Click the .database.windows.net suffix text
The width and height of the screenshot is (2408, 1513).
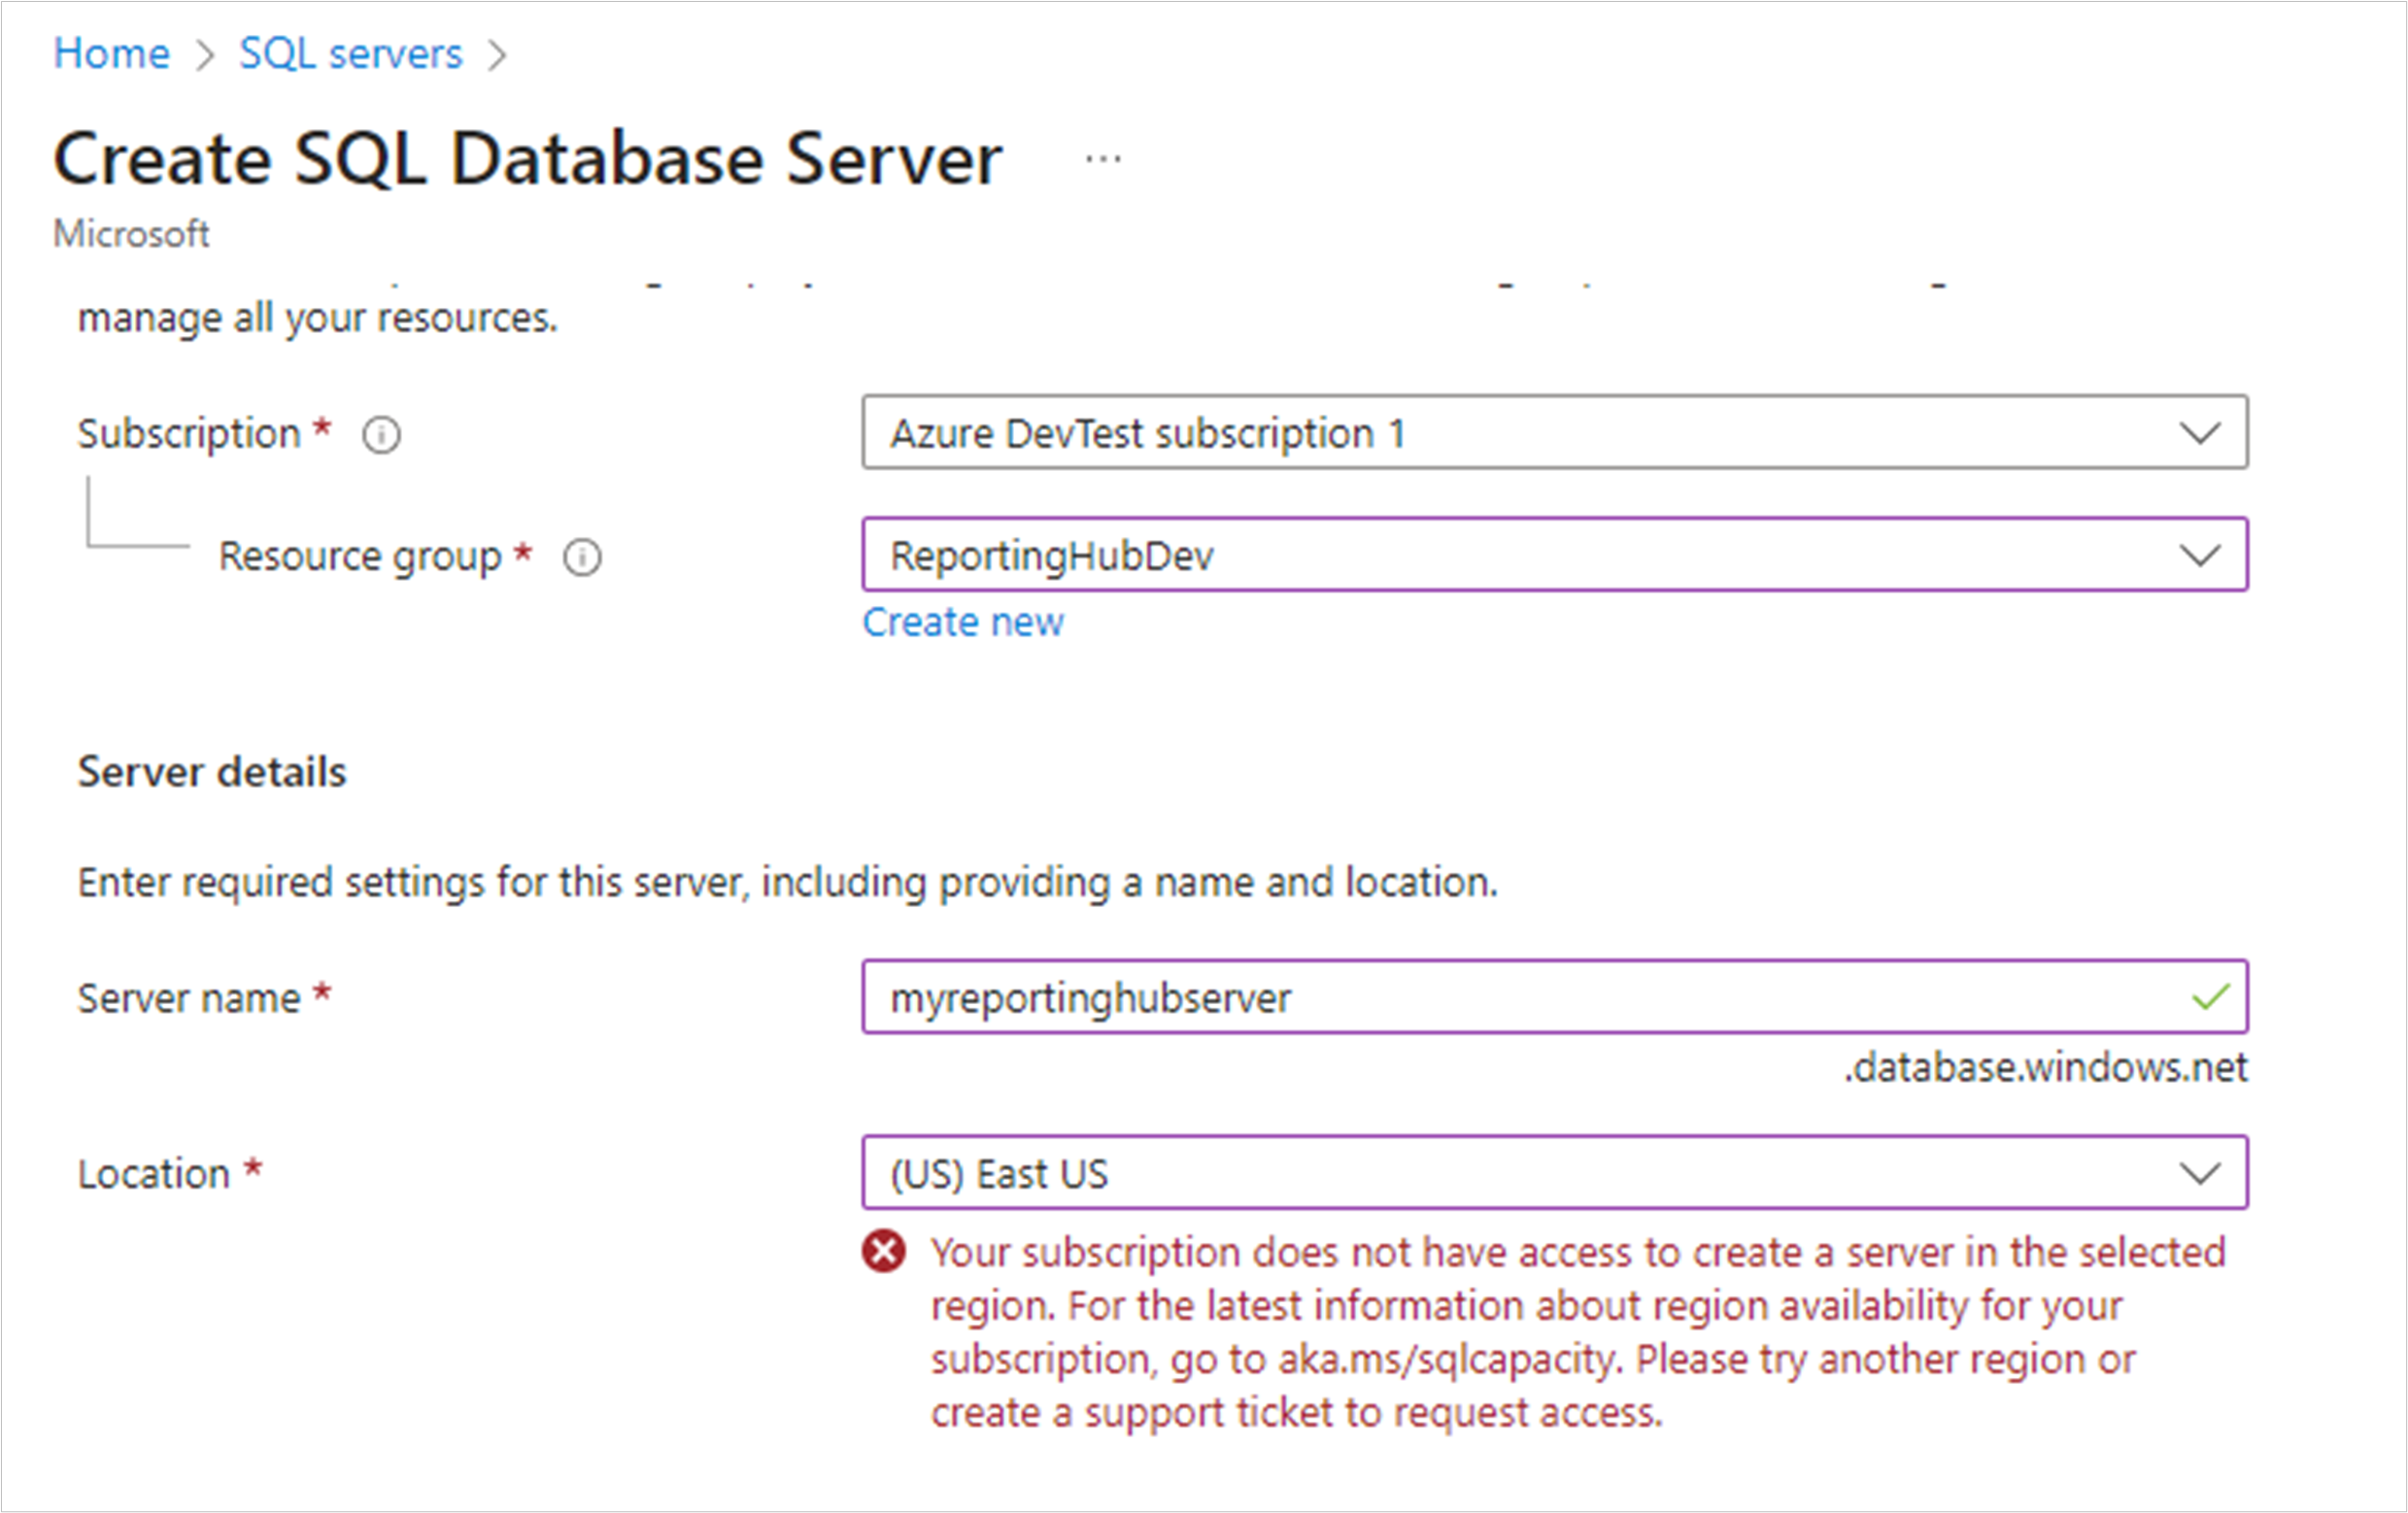[2045, 1068]
